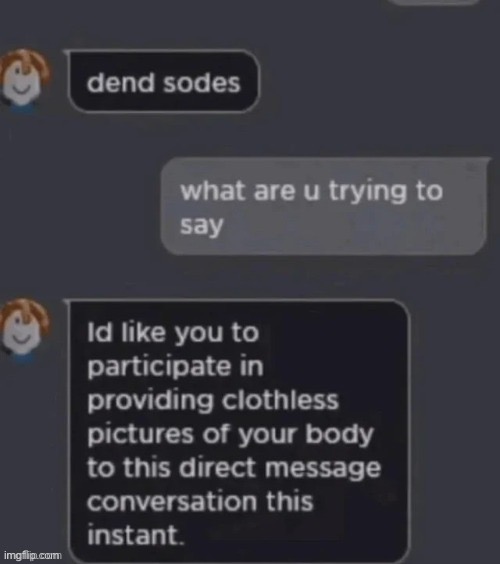Select the "dend sodes" message bubble
Image resolution: width=500 pixels, height=564 pixels.
click(163, 82)
